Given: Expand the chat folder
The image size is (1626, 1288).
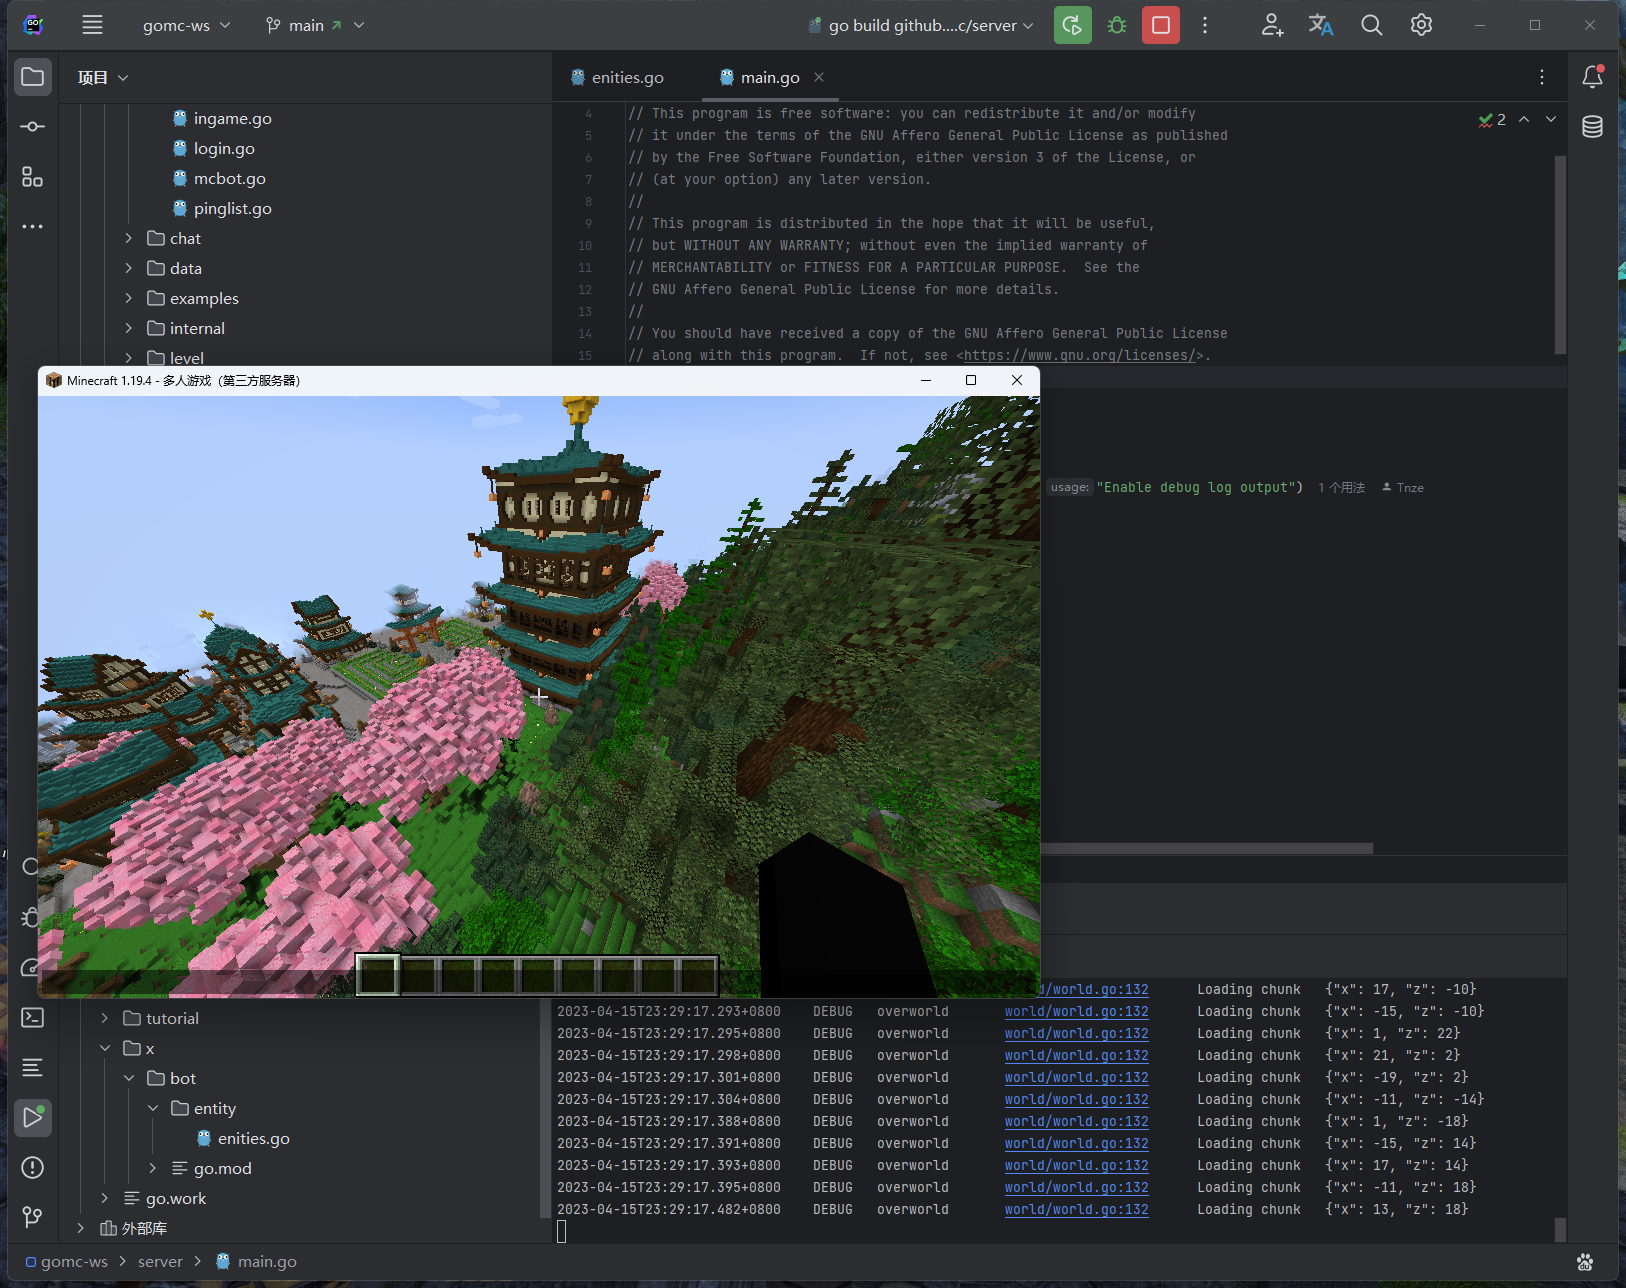Looking at the screenshot, I should coord(128,238).
